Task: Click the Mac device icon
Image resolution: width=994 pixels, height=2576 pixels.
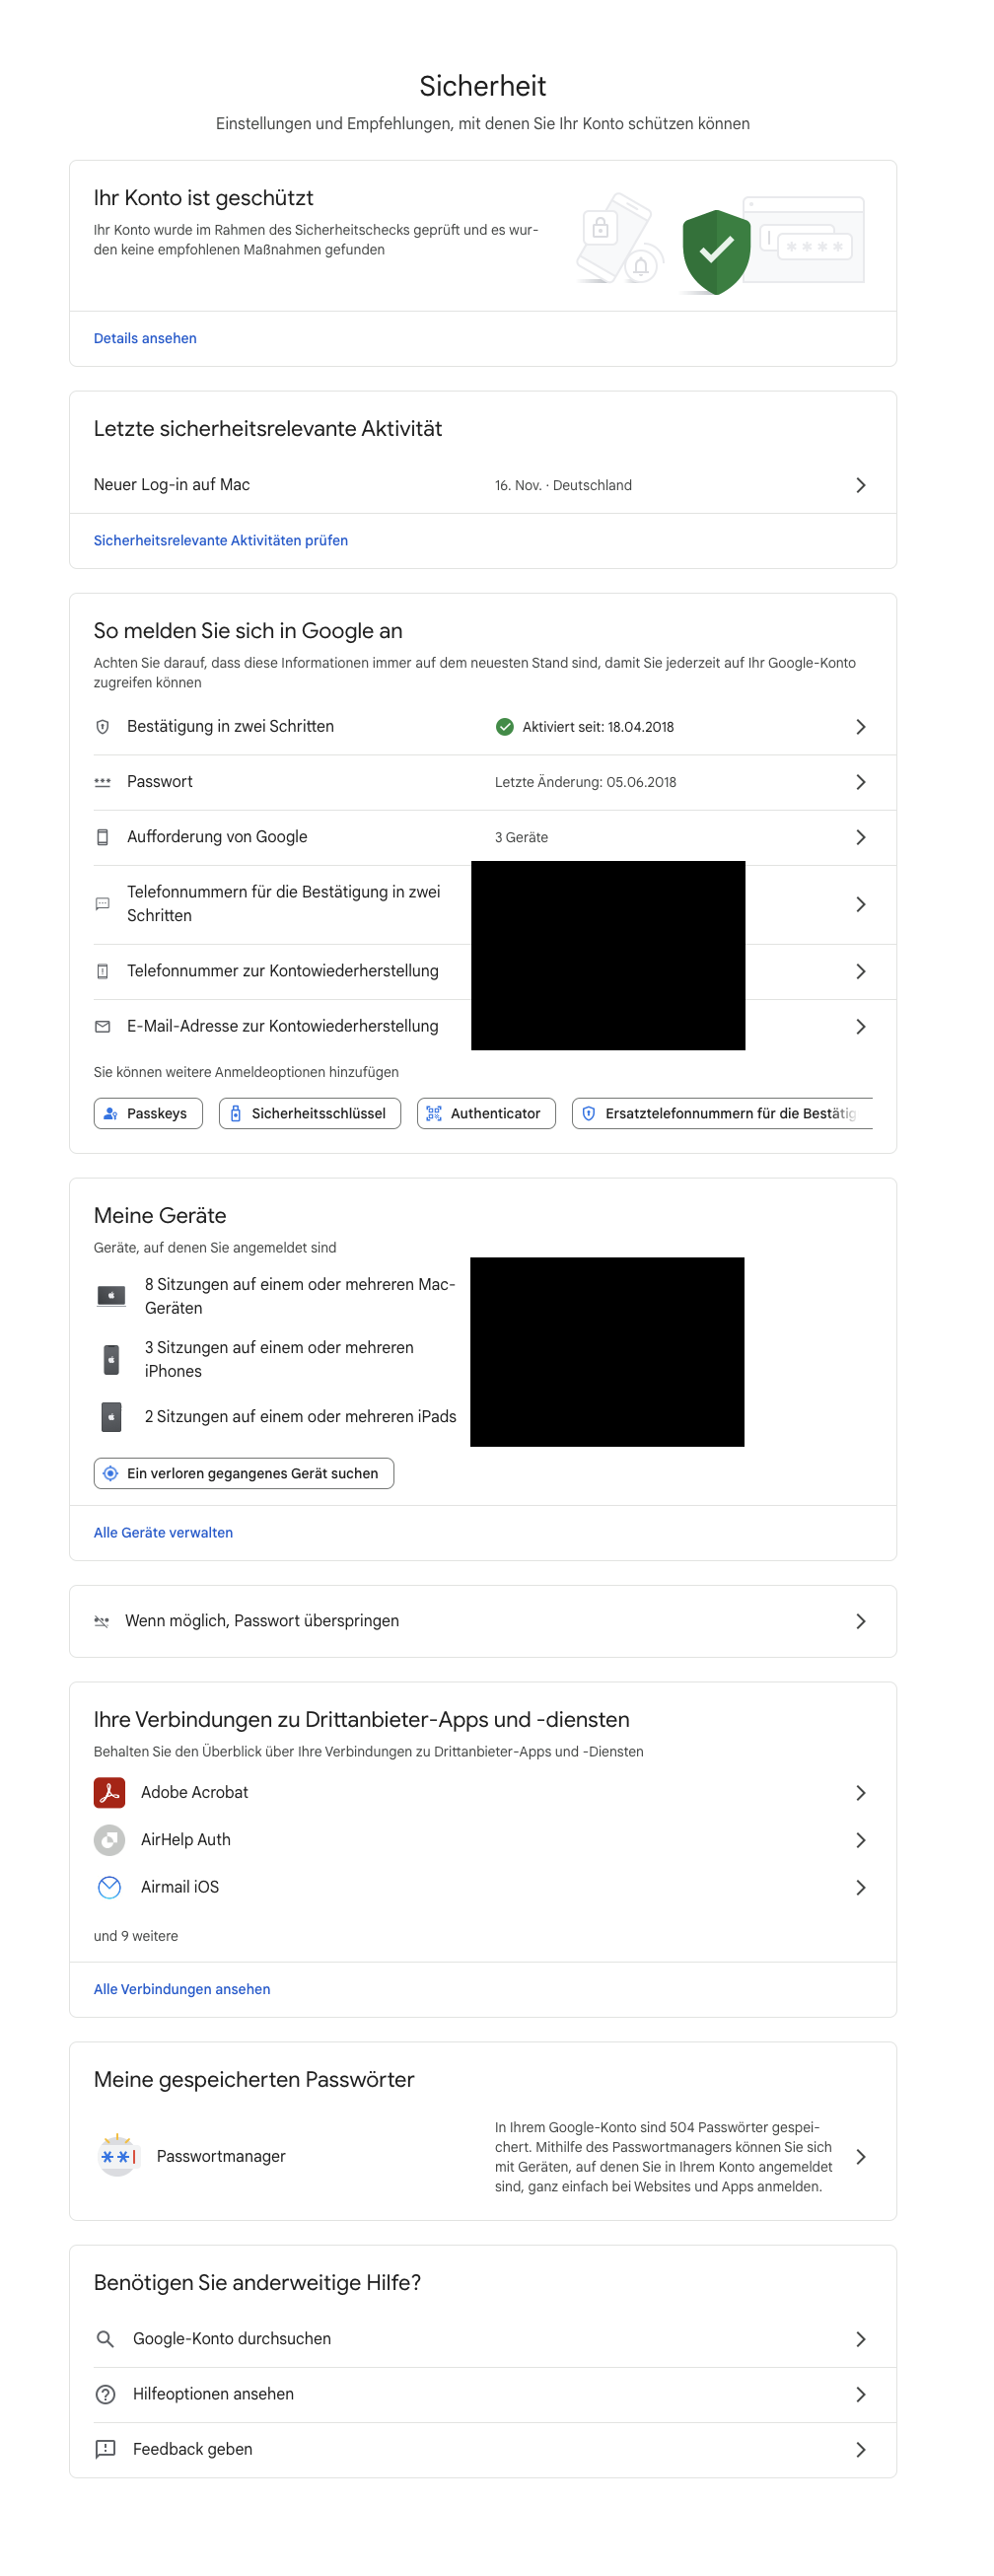Action: [111, 1295]
